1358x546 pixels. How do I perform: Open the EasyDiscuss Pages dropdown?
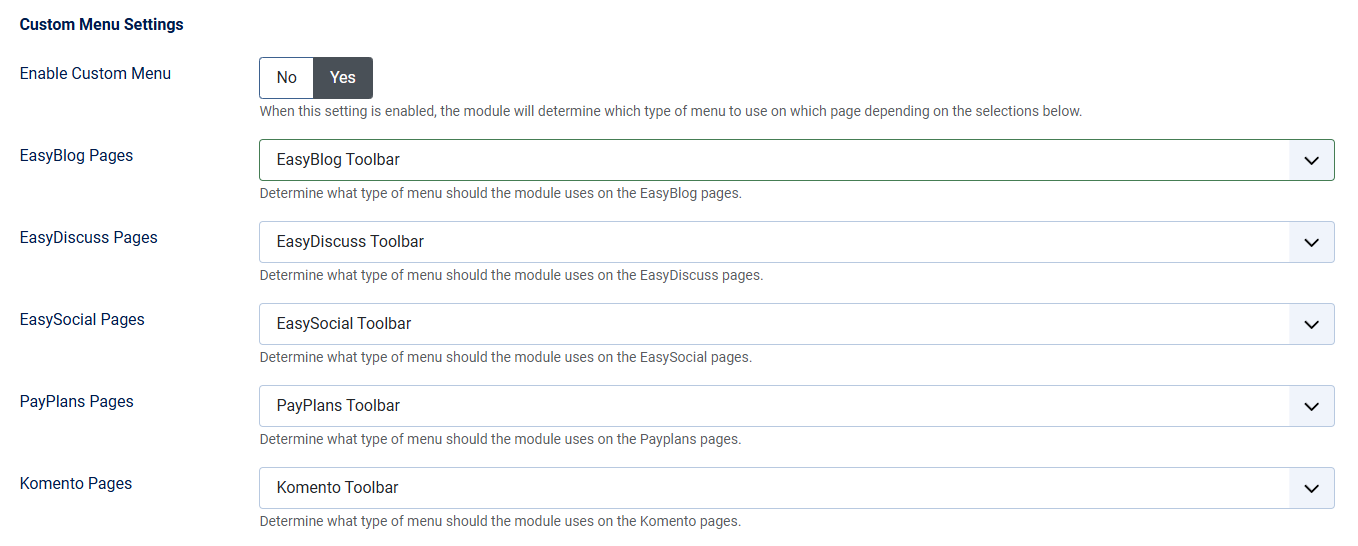click(x=797, y=242)
